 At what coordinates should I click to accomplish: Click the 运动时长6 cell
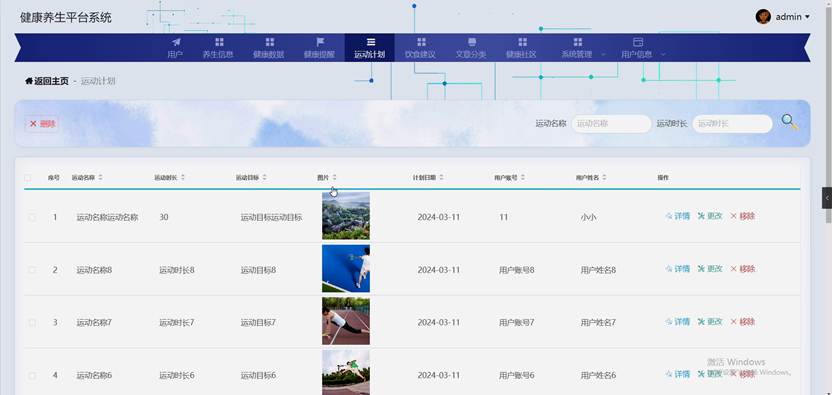pyautogui.click(x=177, y=375)
